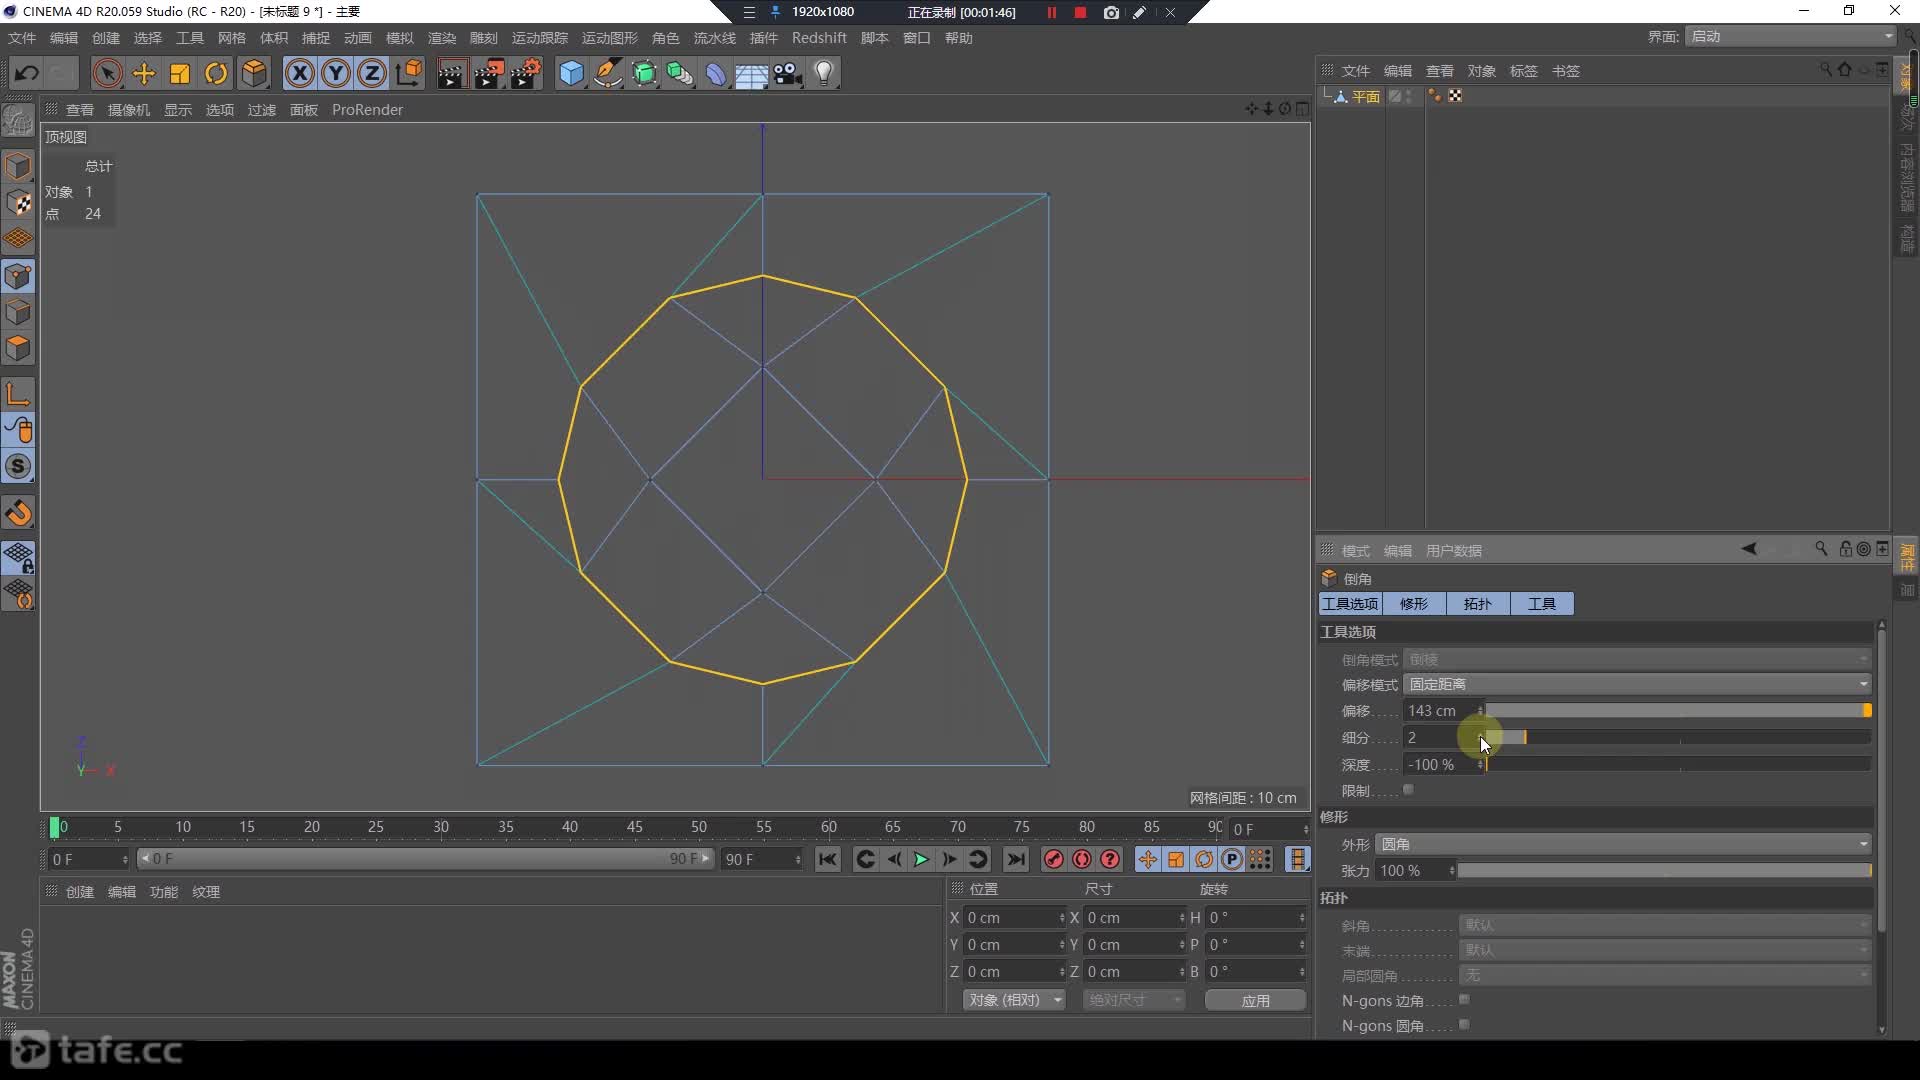Open the 界面 启动 layout dropdown
The image size is (1920, 1080).
pos(1790,36)
